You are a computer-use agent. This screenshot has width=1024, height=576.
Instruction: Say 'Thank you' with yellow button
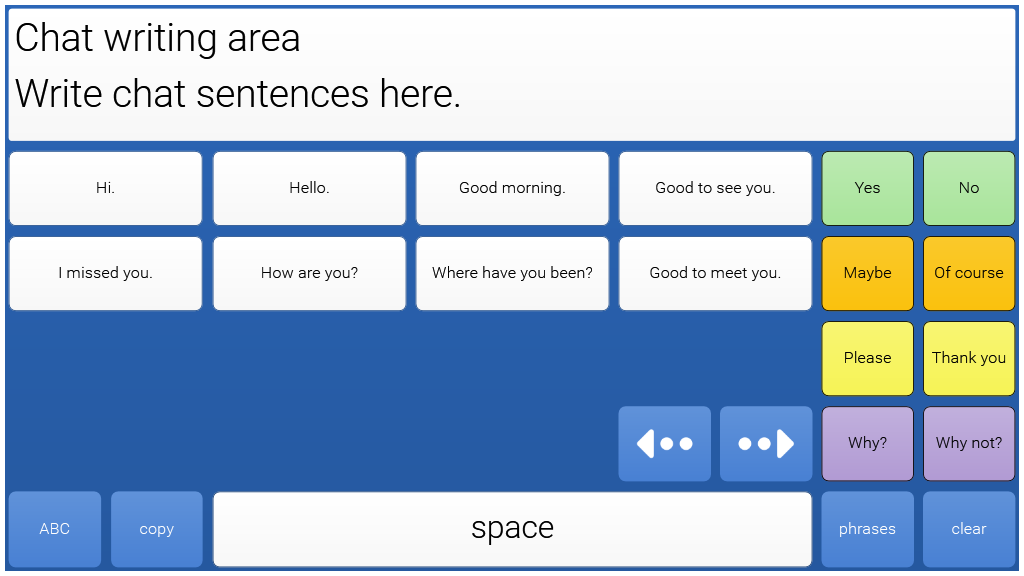(x=968, y=358)
